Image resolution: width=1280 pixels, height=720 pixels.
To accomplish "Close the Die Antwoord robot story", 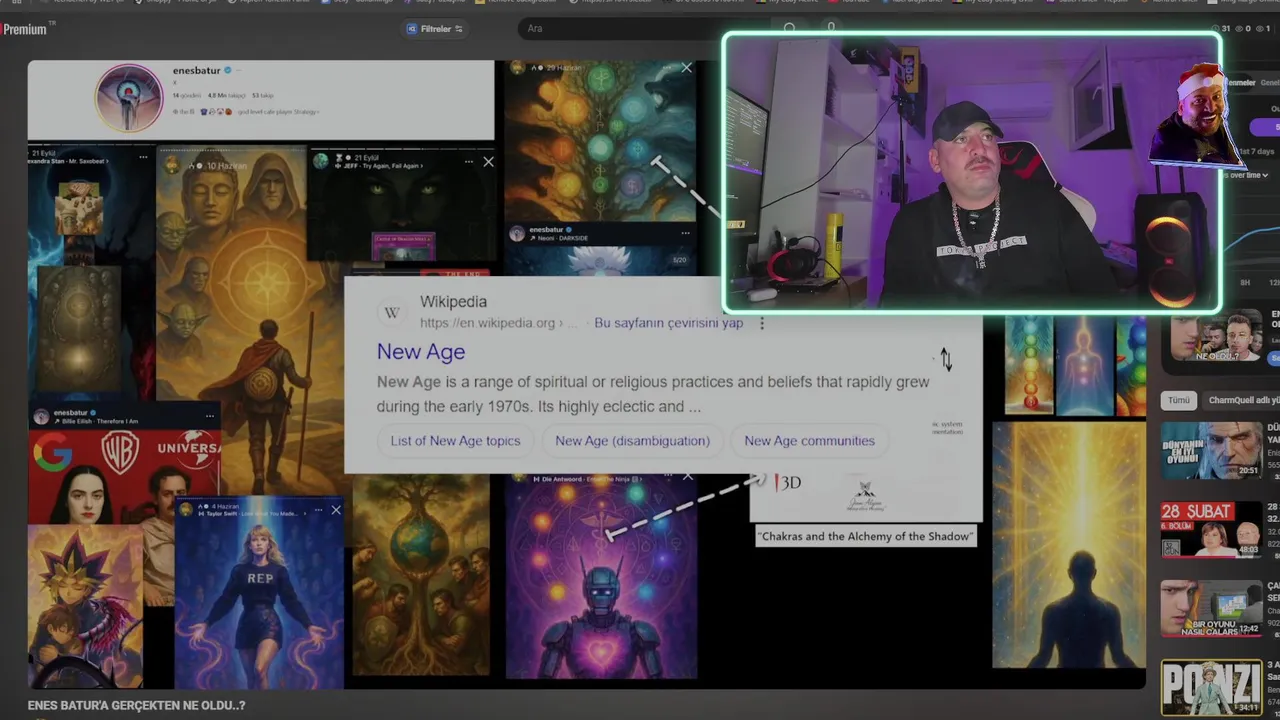I will point(687,477).
